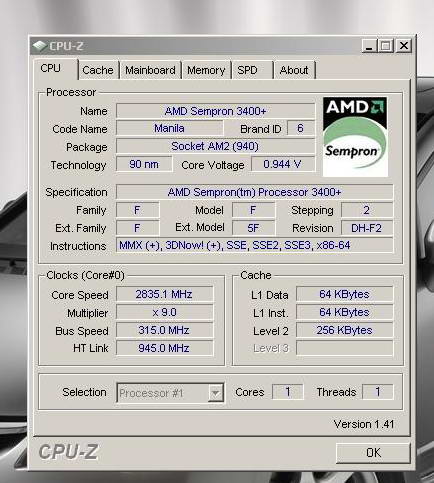Open the Mainboard tab
Viewport: 434px width, 483px height.
[x=150, y=70]
